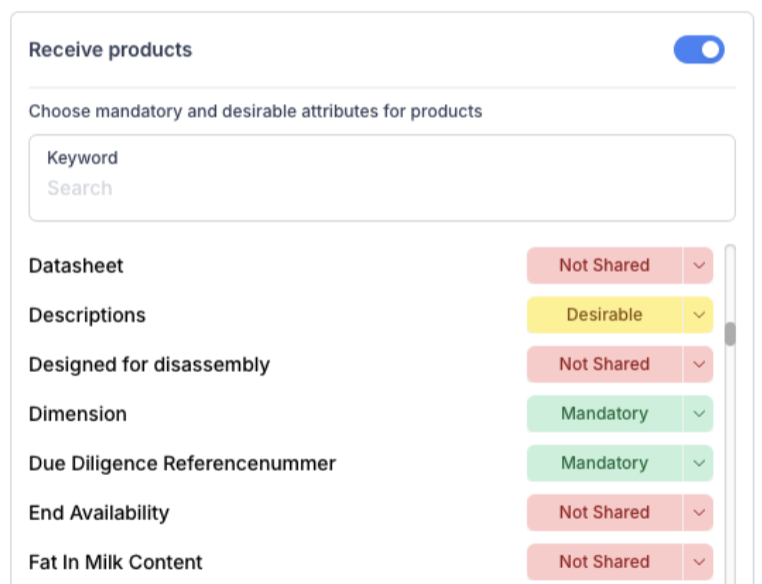Image resolution: width=762 pixels, height=584 pixels.
Task: Click the Dimension chevron dropdown arrow
Action: [698, 414]
